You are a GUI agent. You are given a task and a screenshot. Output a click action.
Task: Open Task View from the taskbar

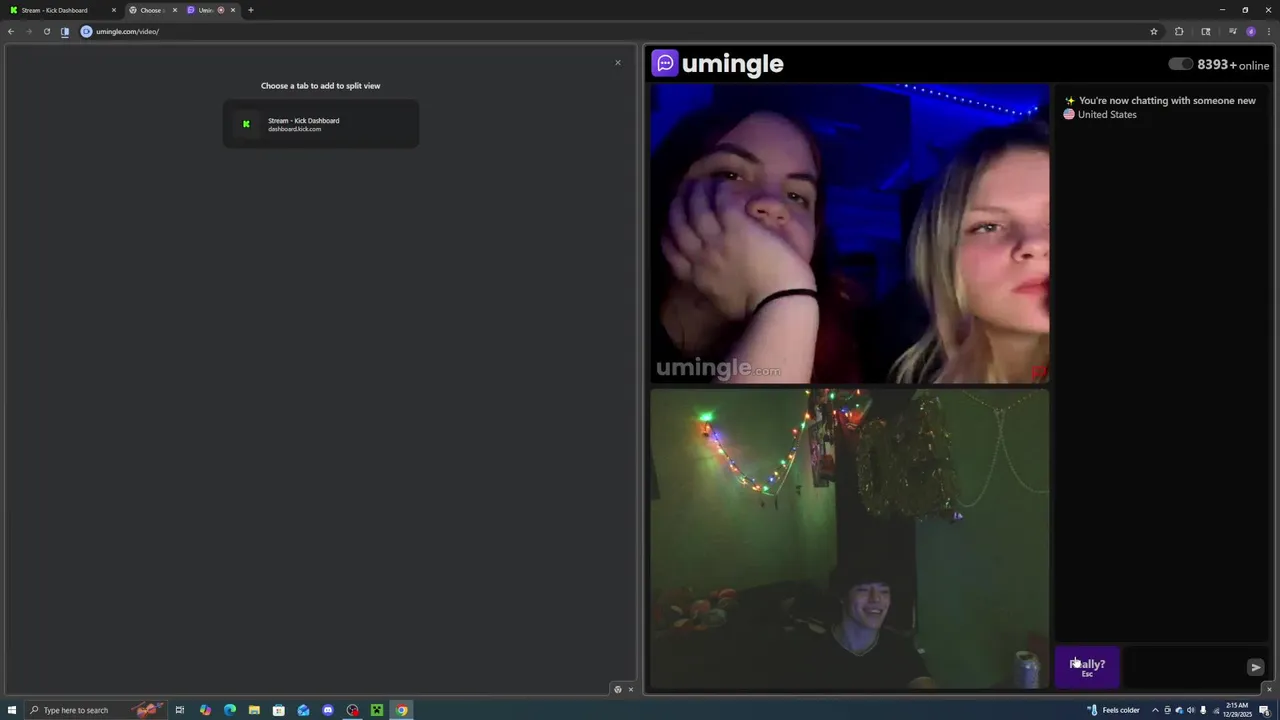(180, 710)
